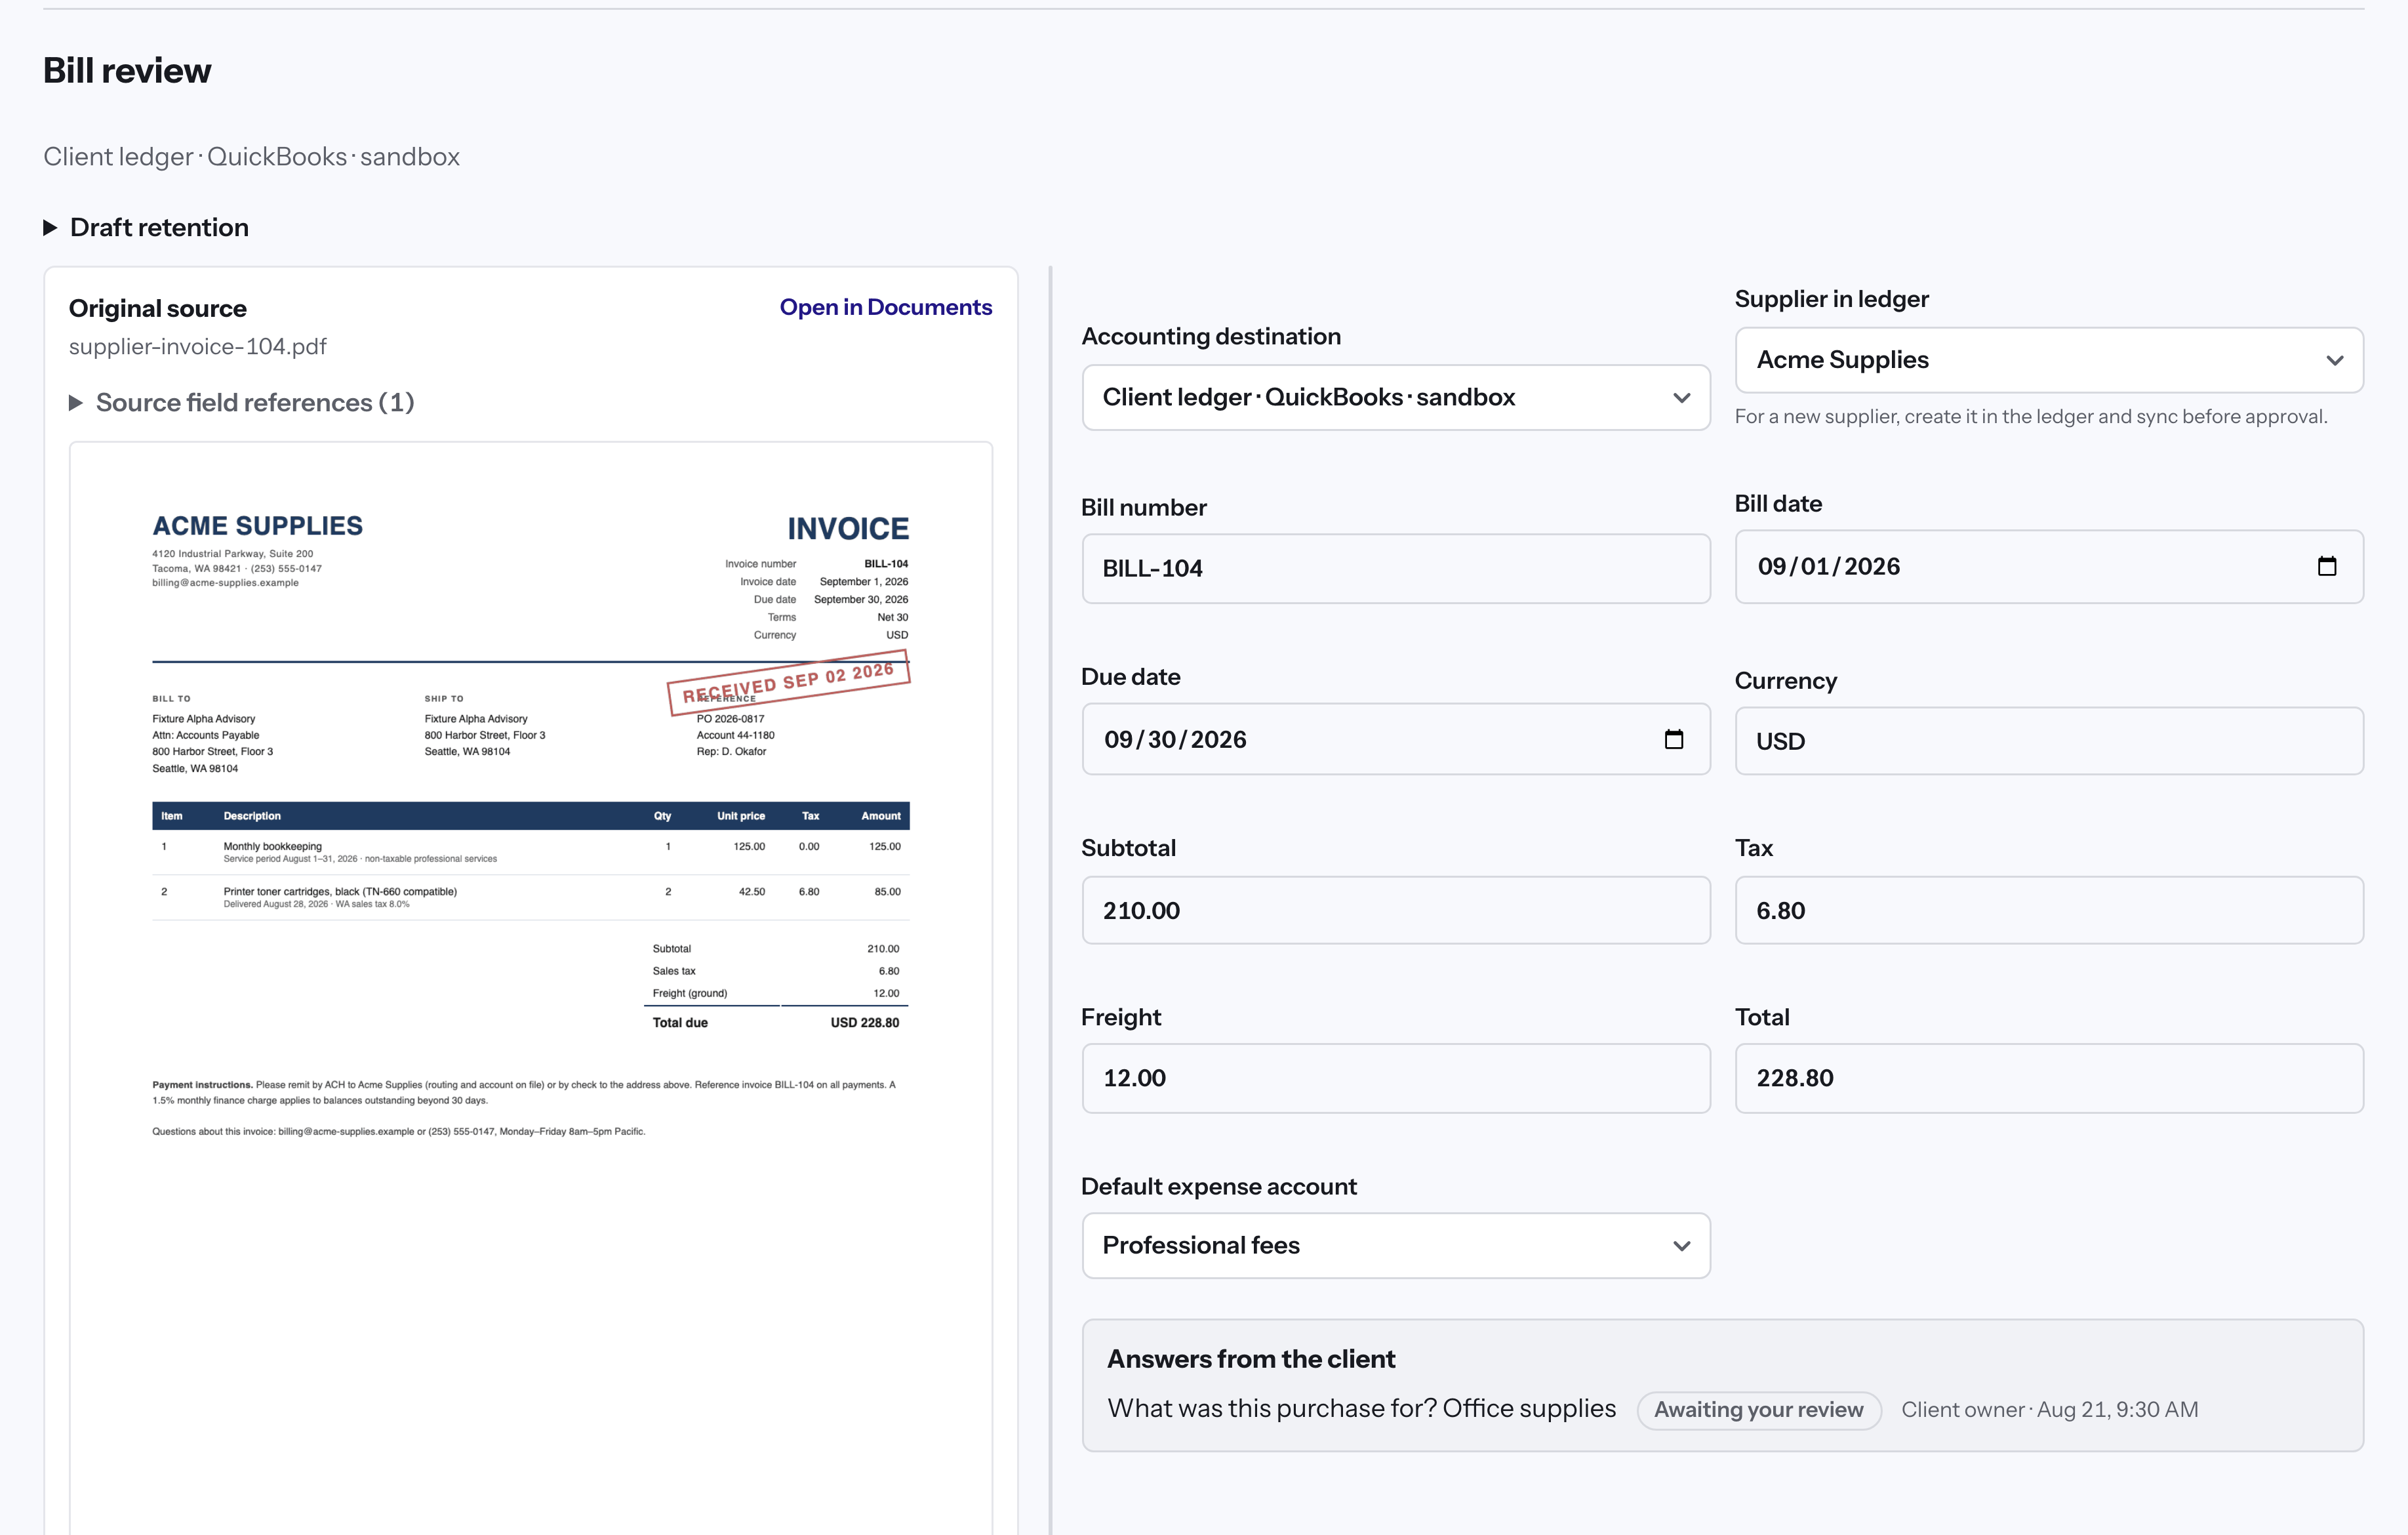Click the Freight field showing 12.00
This screenshot has height=1535, width=2408.
(x=1395, y=1078)
